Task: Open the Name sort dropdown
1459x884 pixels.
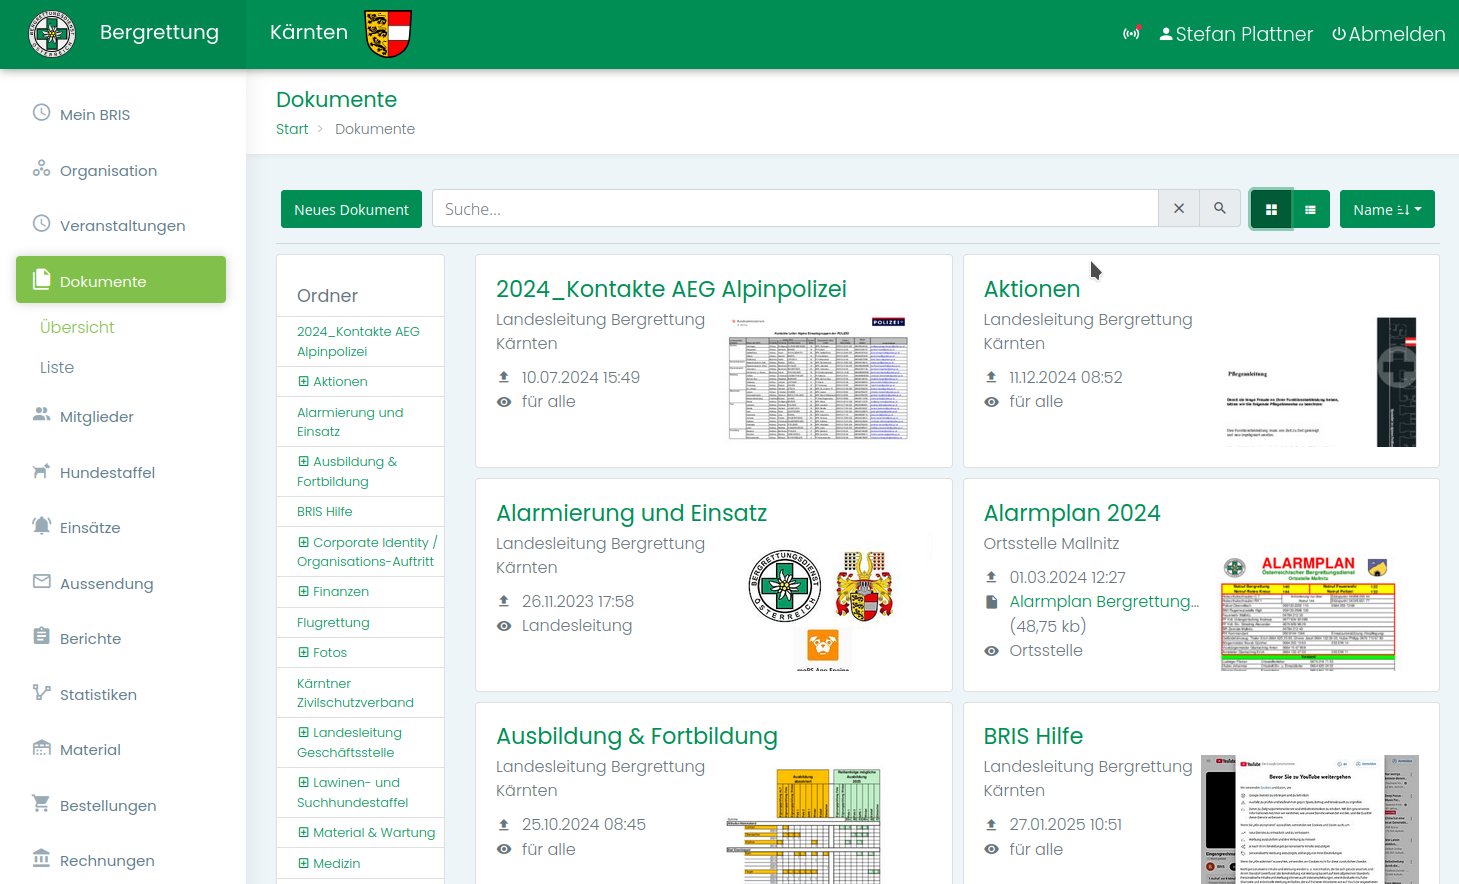Action: click(x=1386, y=210)
